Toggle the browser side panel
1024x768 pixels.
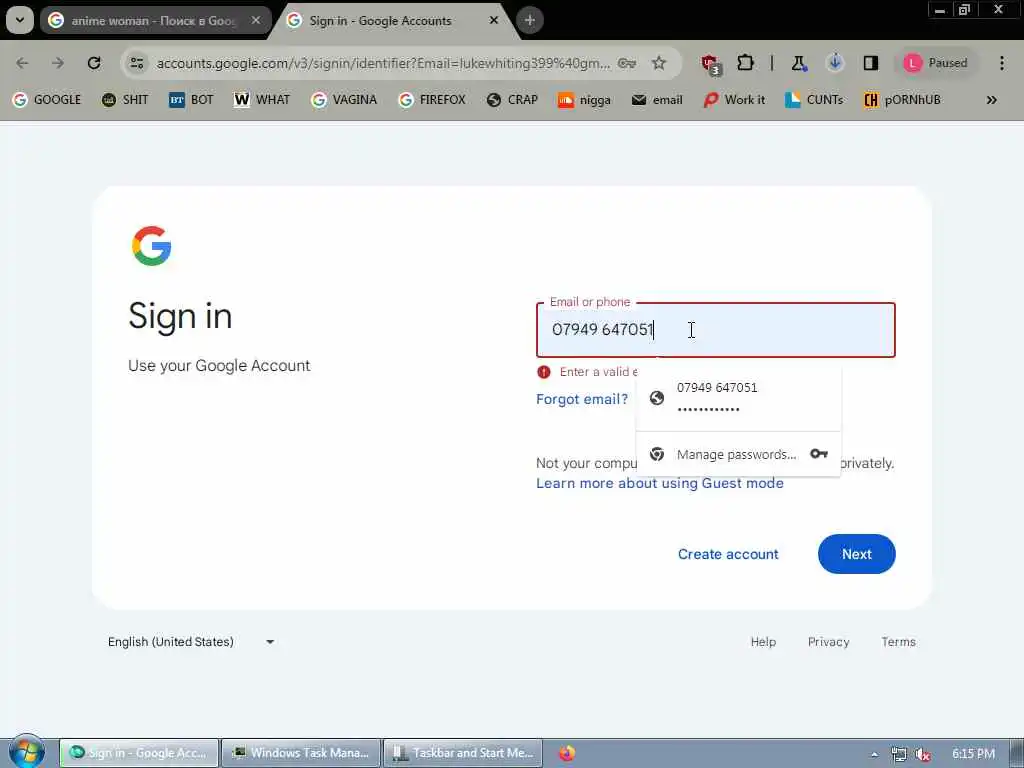871,63
